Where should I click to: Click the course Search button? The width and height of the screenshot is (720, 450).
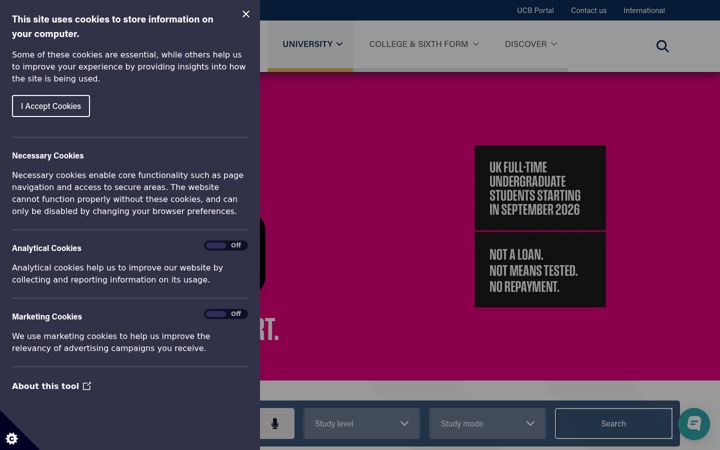click(613, 423)
